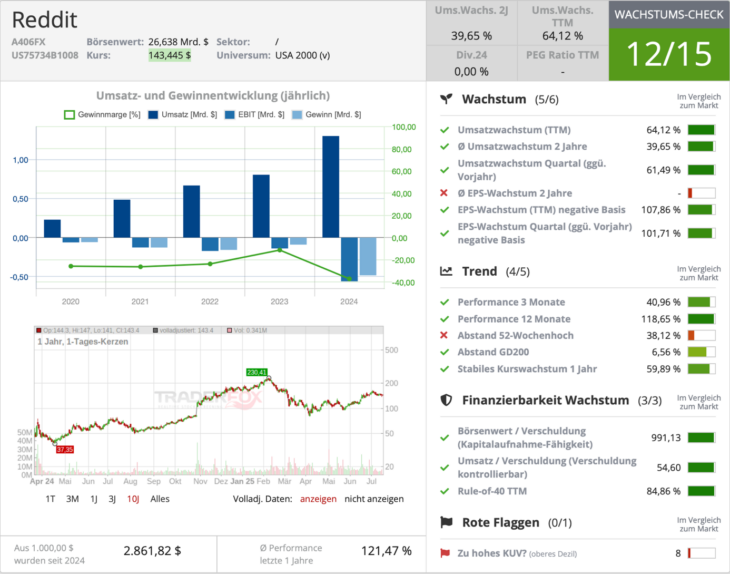The height and width of the screenshot is (574, 730).
Task: Select the 10J chart timeframe
Action: (x=133, y=499)
